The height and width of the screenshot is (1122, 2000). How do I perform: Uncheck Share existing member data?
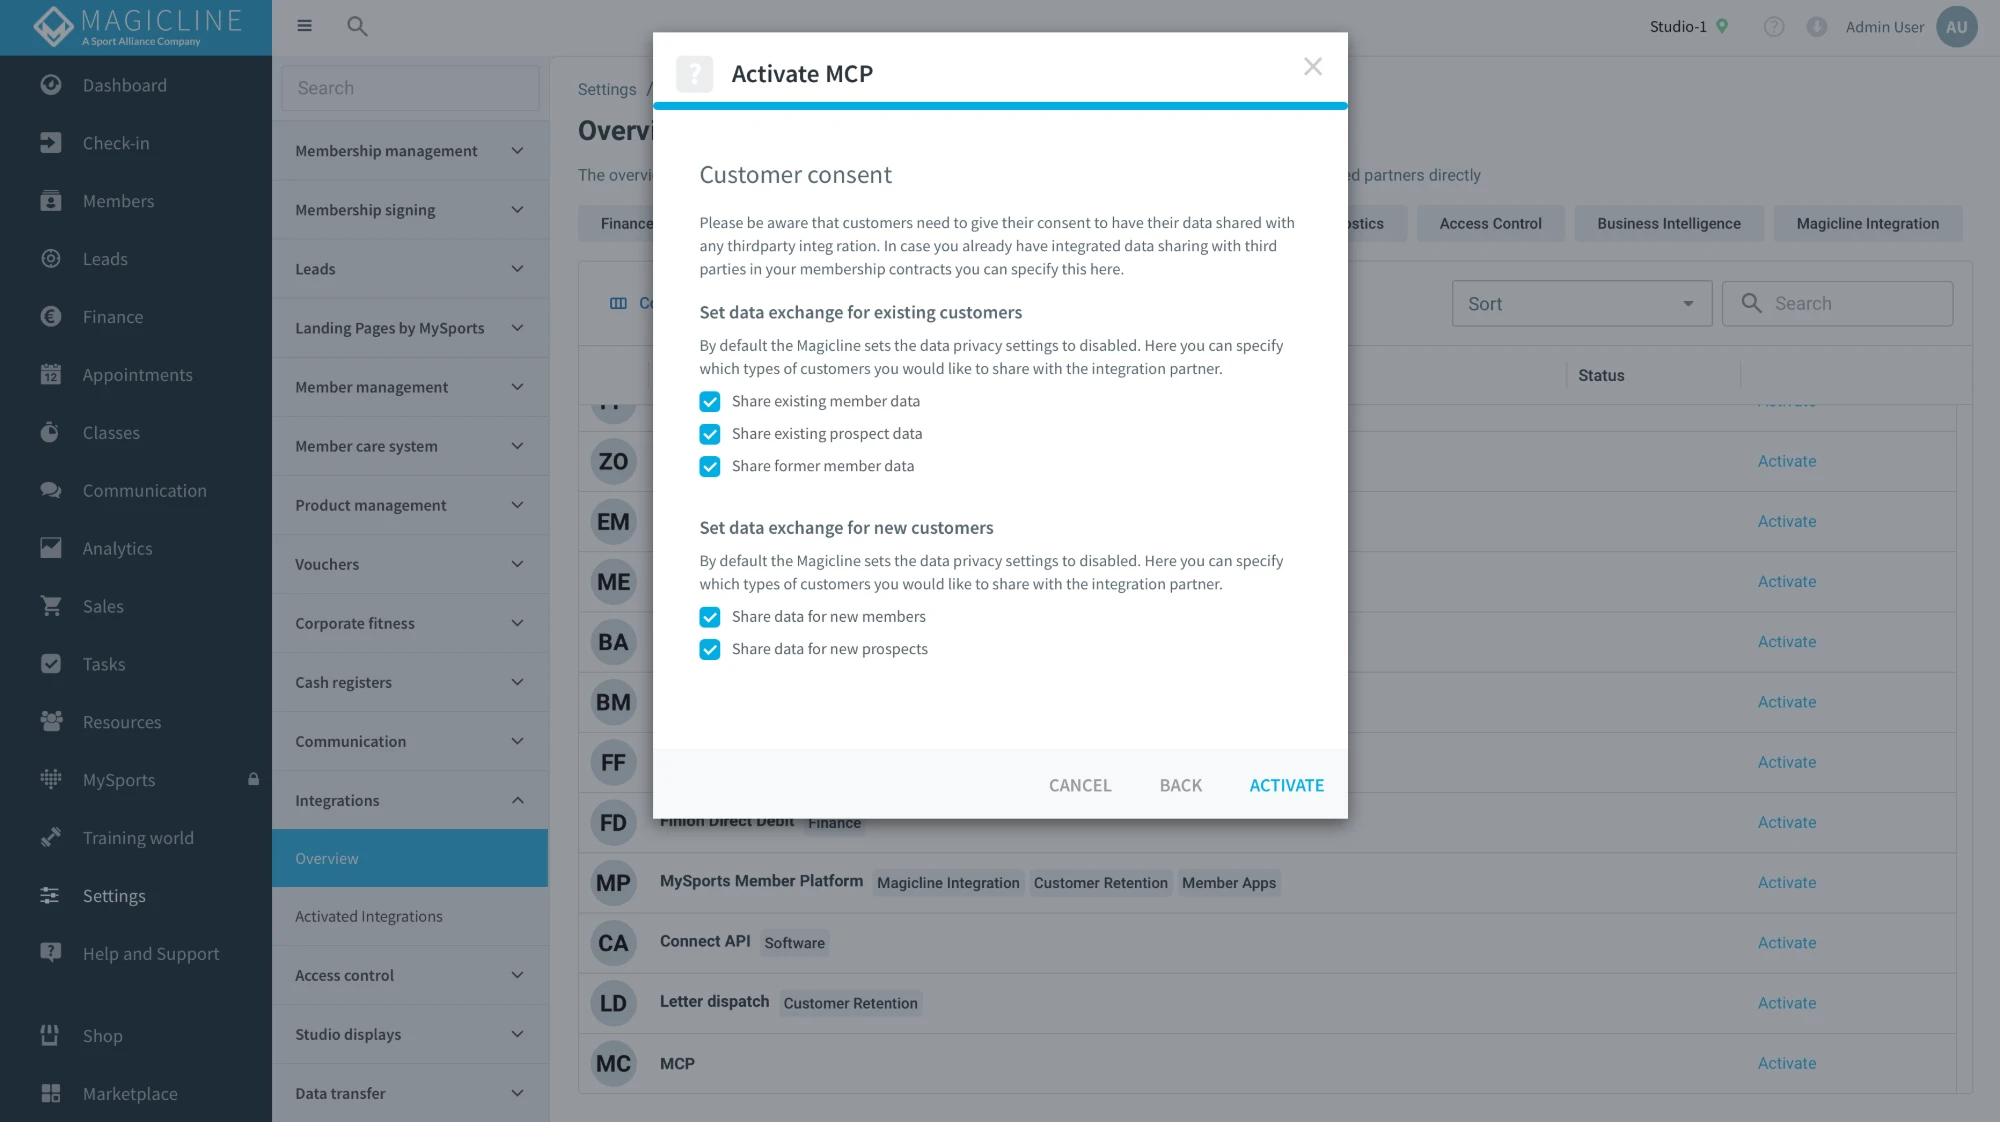pyautogui.click(x=710, y=402)
